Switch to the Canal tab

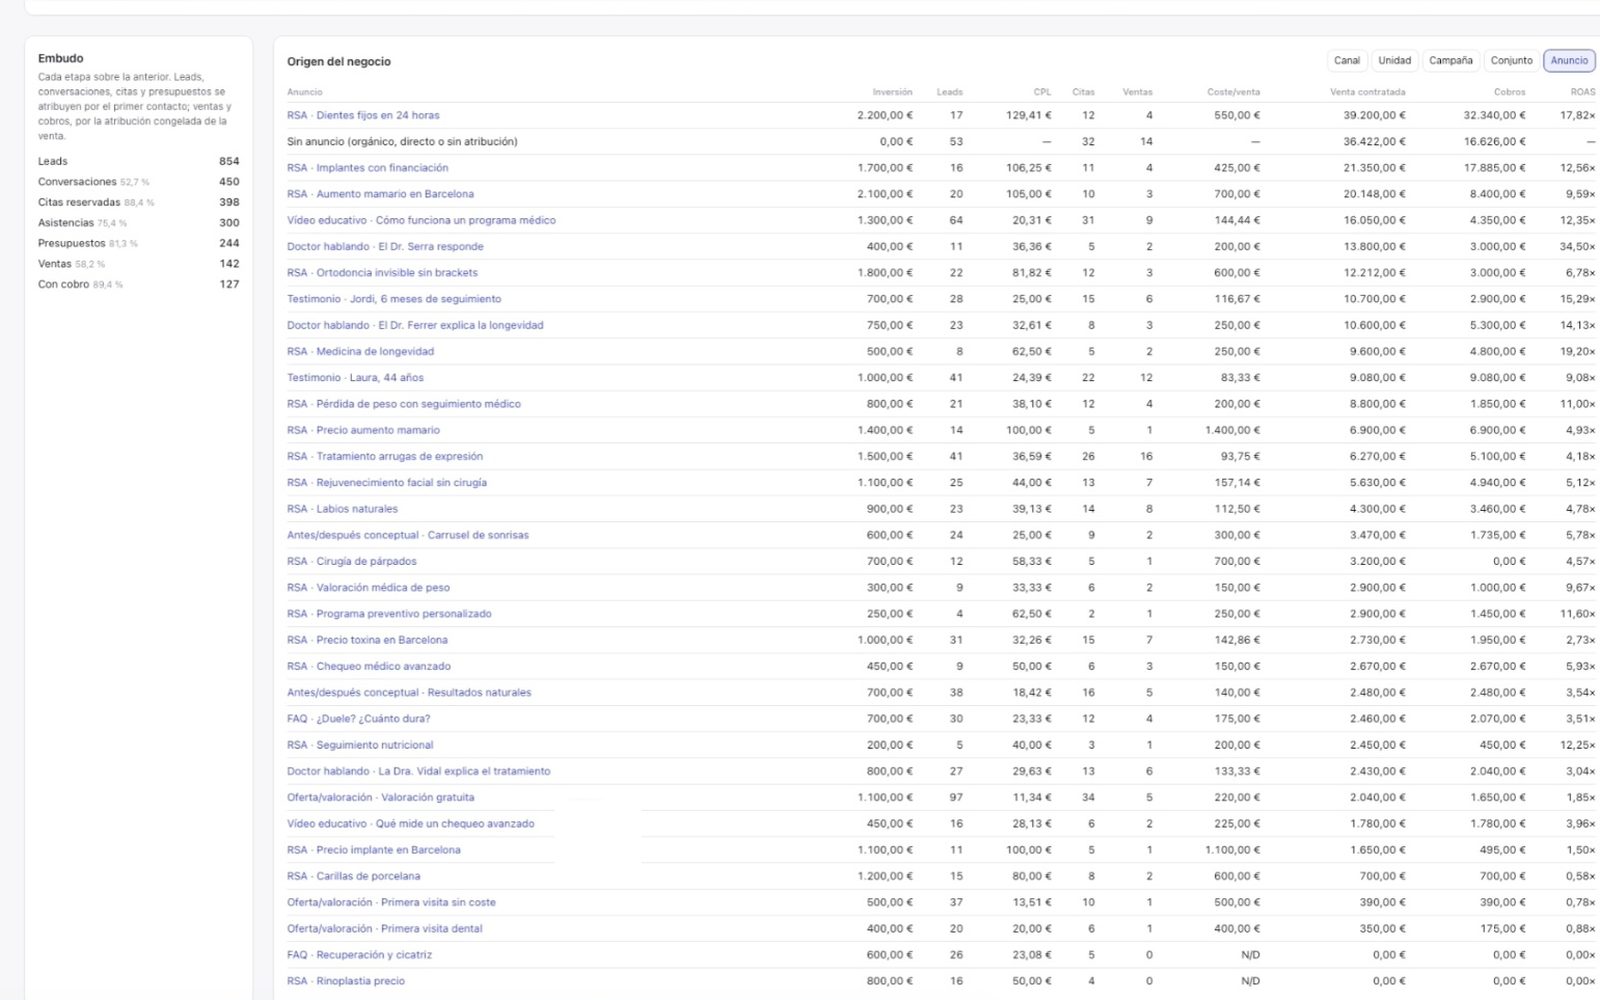pyautogui.click(x=1347, y=61)
